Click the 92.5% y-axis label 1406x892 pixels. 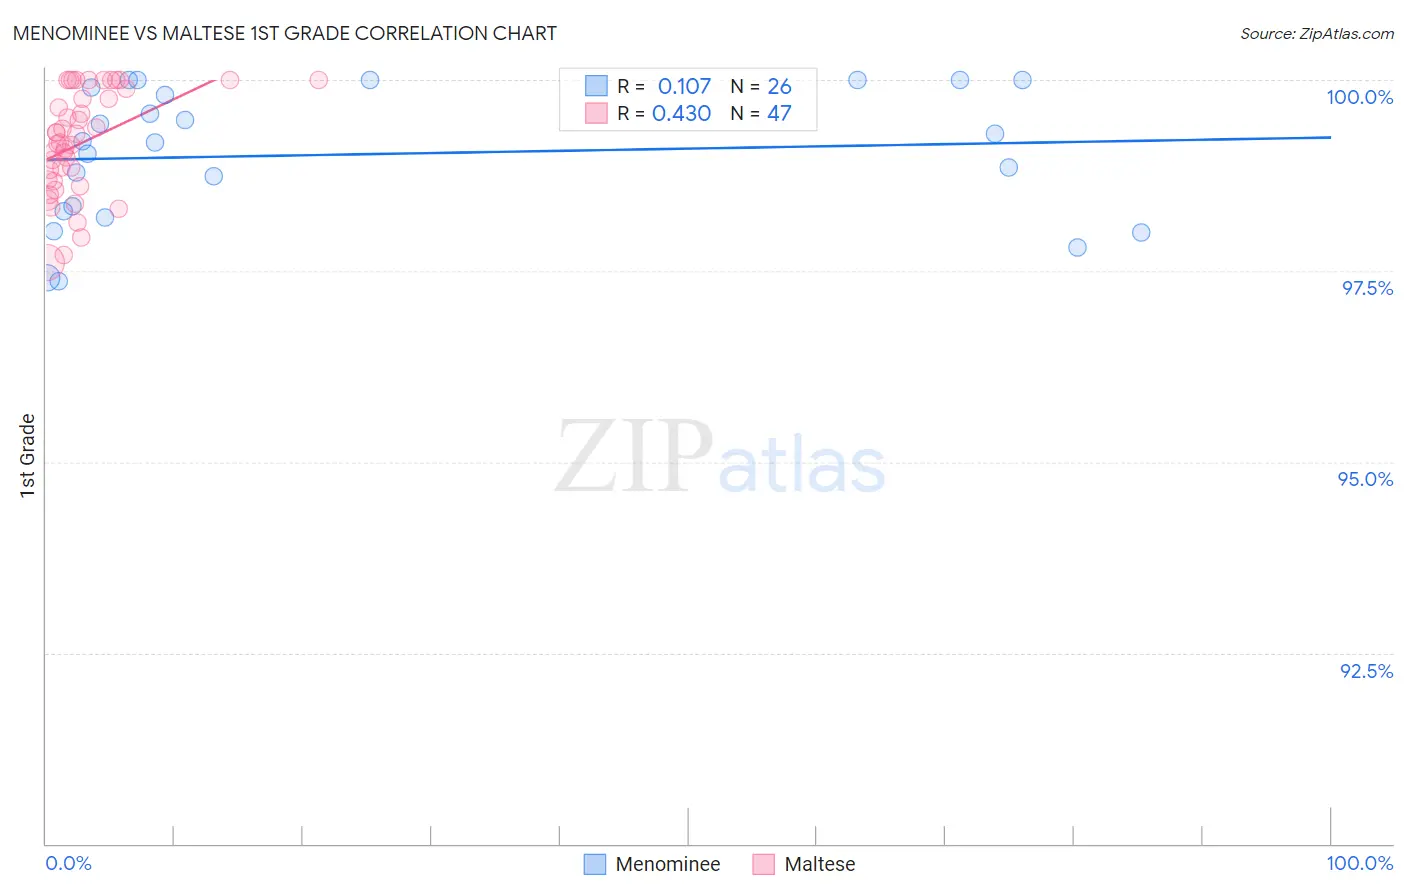(1366, 671)
